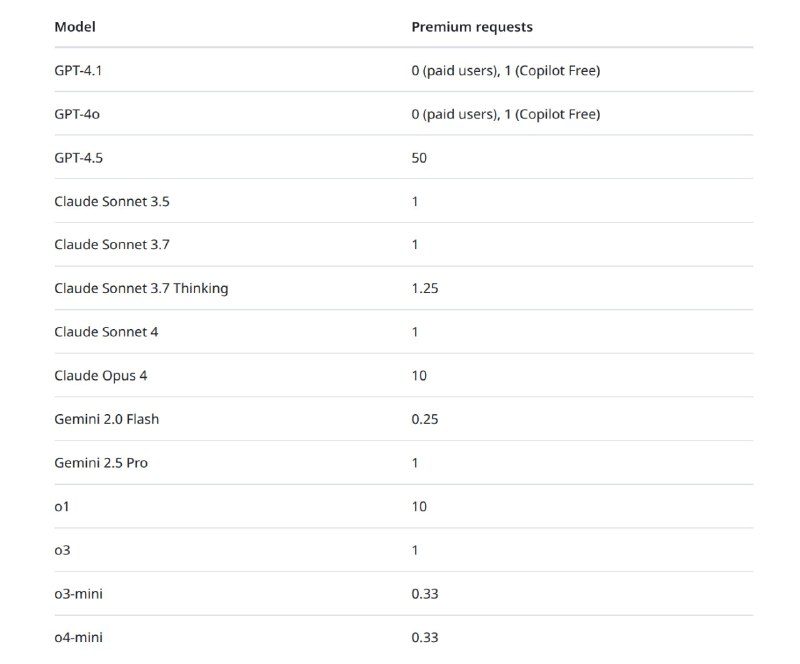The image size is (800, 664).
Task: Click the GPT-4o row label
Action: tap(77, 114)
